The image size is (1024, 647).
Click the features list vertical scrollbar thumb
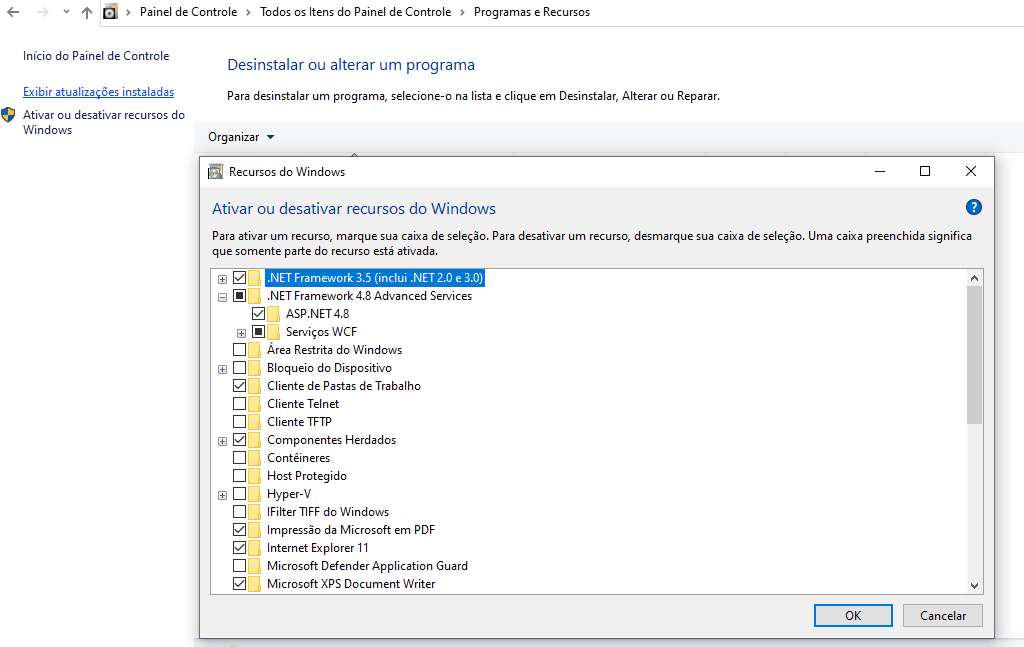tap(974, 355)
